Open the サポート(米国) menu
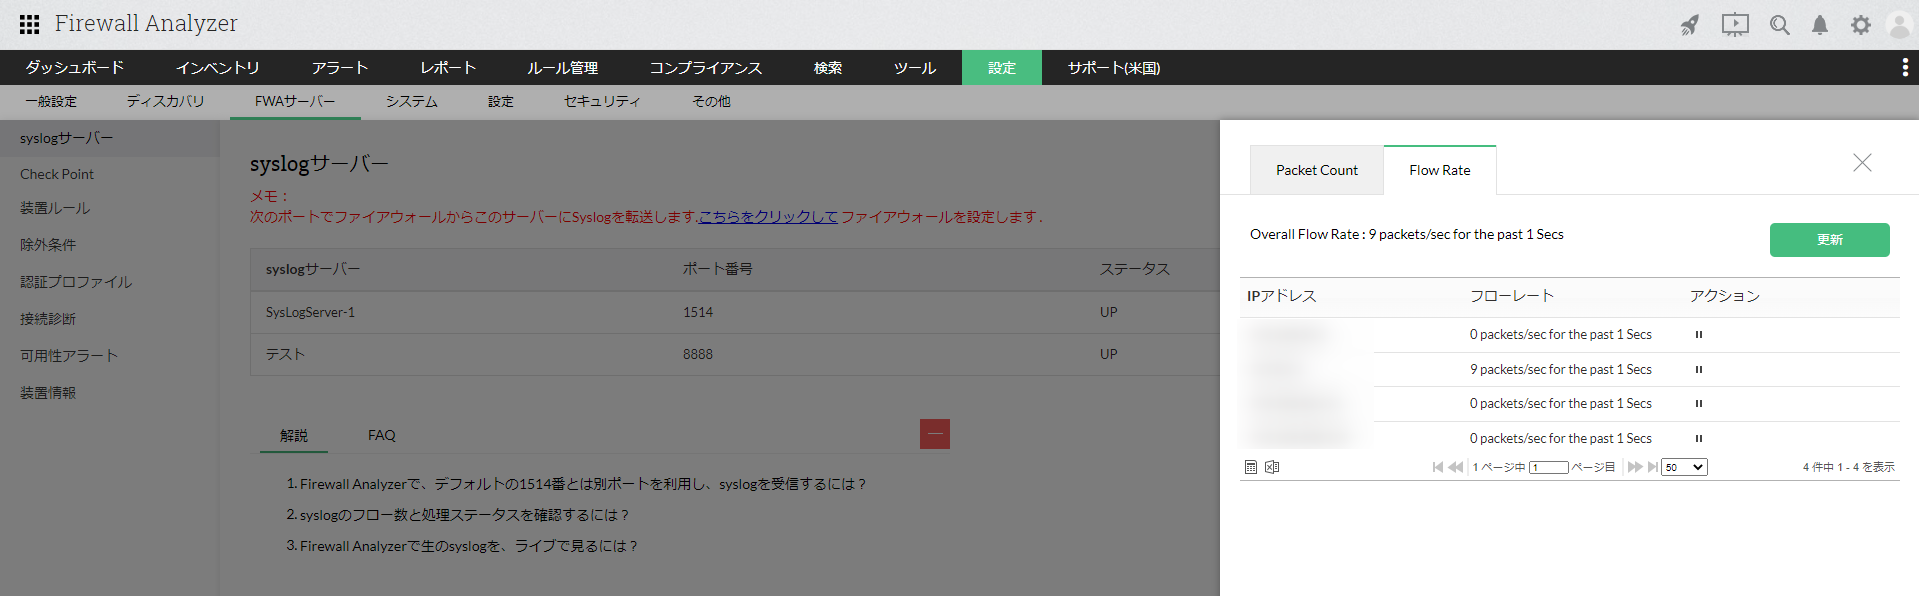 click(1114, 67)
